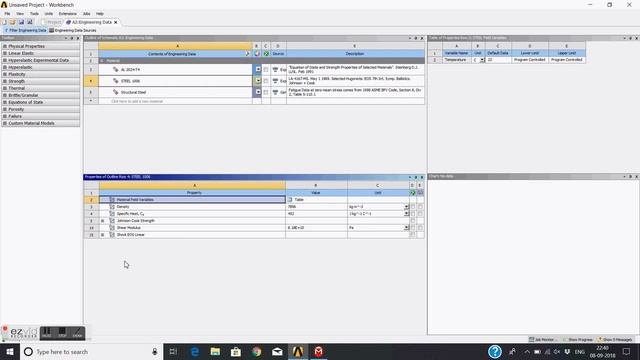Click ezvid recorder stop button
Image resolution: width=640 pixels, height=360 pixels.
pyautogui.click(x=62, y=332)
